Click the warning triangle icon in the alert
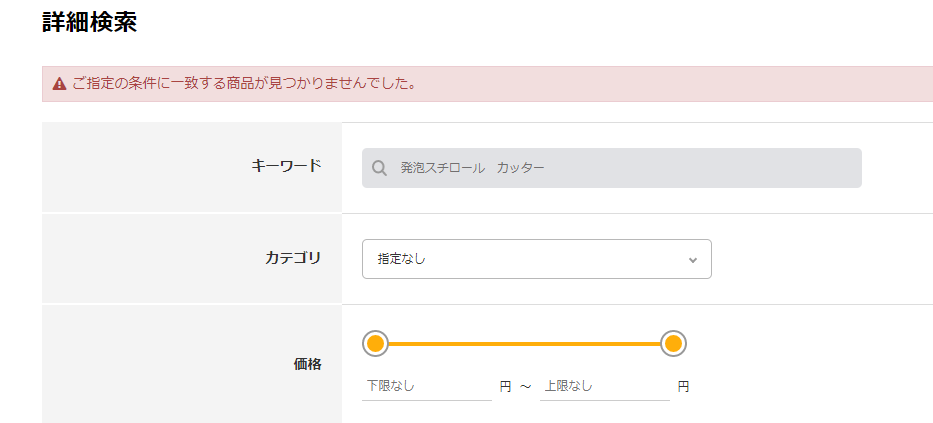The width and height of the screenshot is (933, 423). [60, 84]
